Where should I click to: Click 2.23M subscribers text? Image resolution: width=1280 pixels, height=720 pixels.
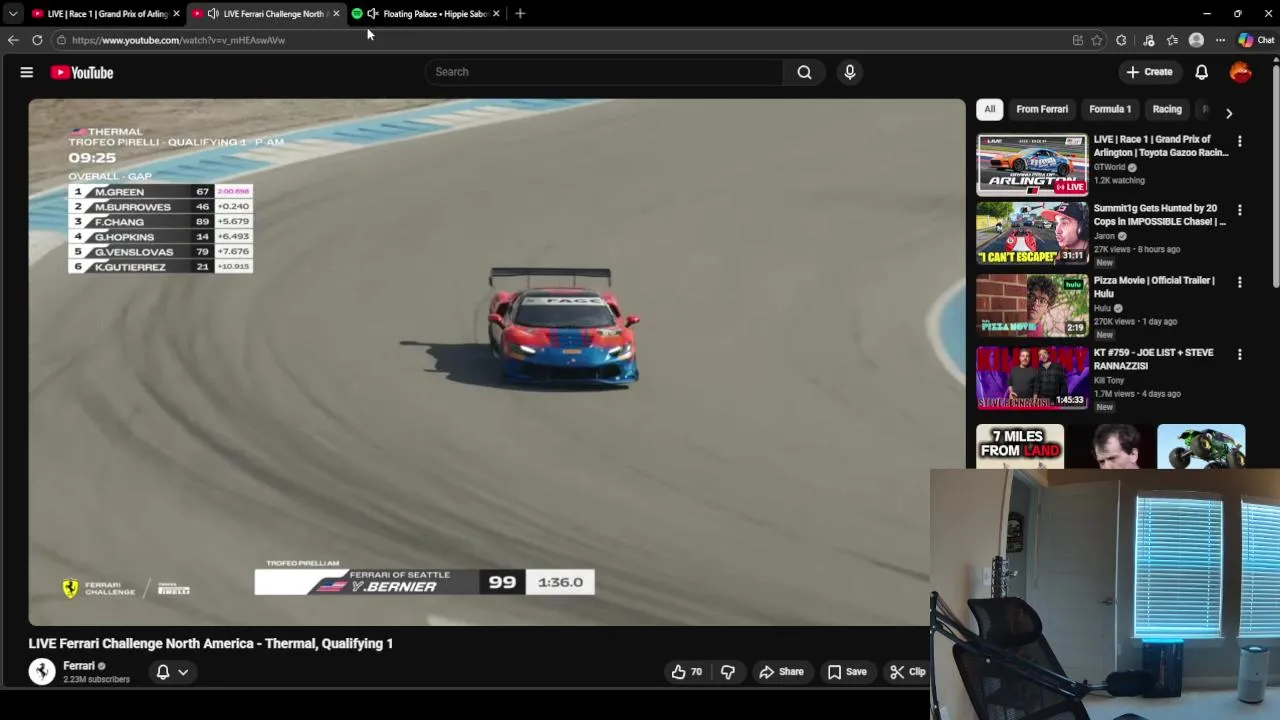[96, 680]
